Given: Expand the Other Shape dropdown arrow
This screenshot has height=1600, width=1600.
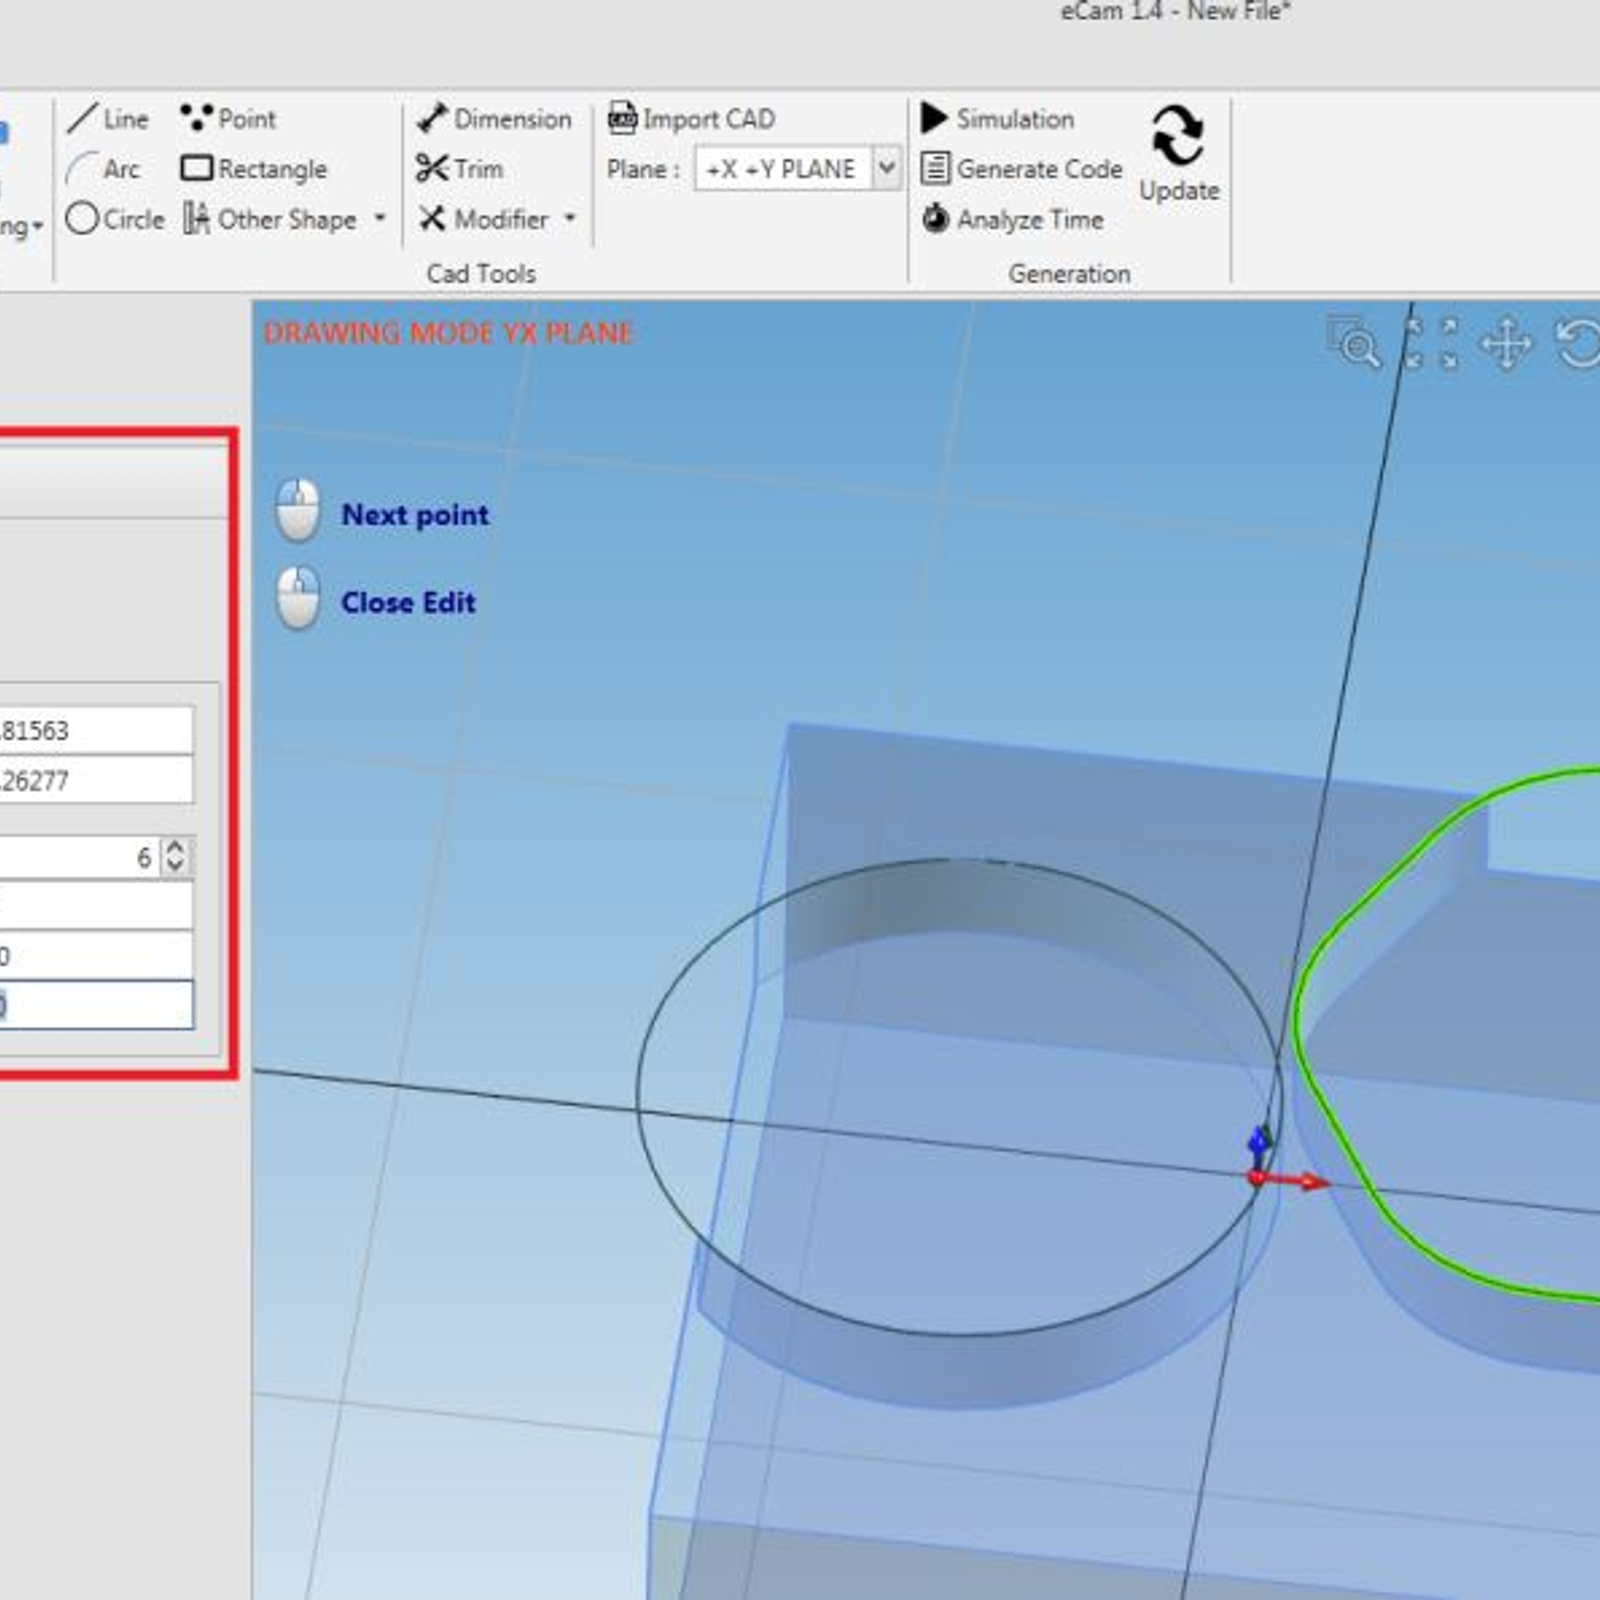Looking at the screenshot, I should tap(380, 218).
